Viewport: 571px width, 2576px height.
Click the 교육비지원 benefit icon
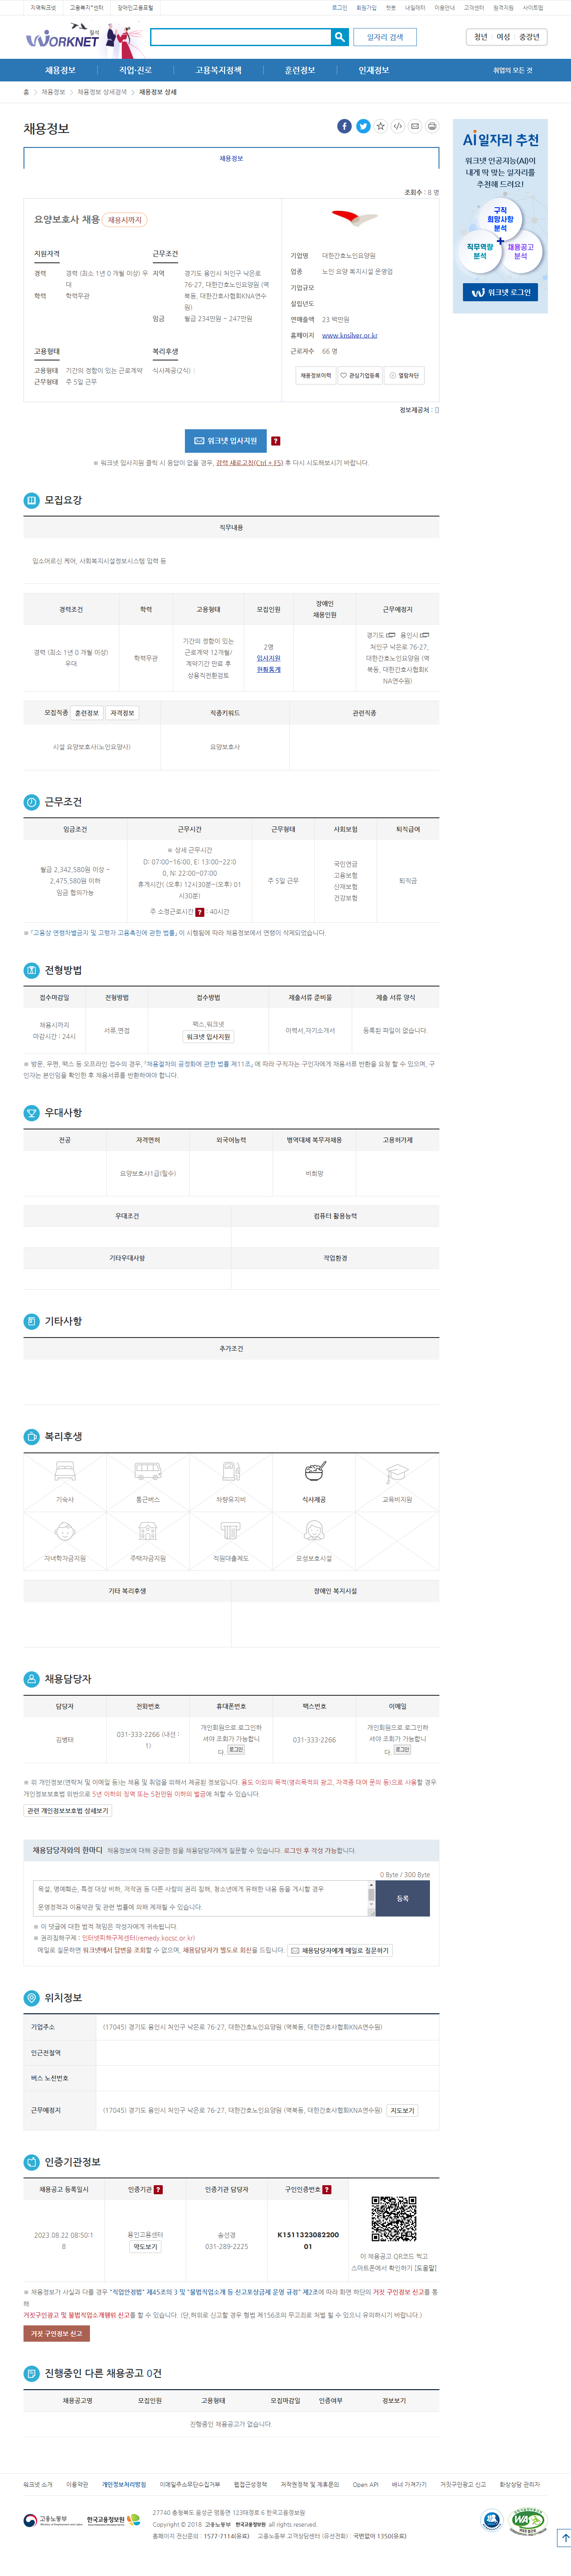tap(397, 1472)
